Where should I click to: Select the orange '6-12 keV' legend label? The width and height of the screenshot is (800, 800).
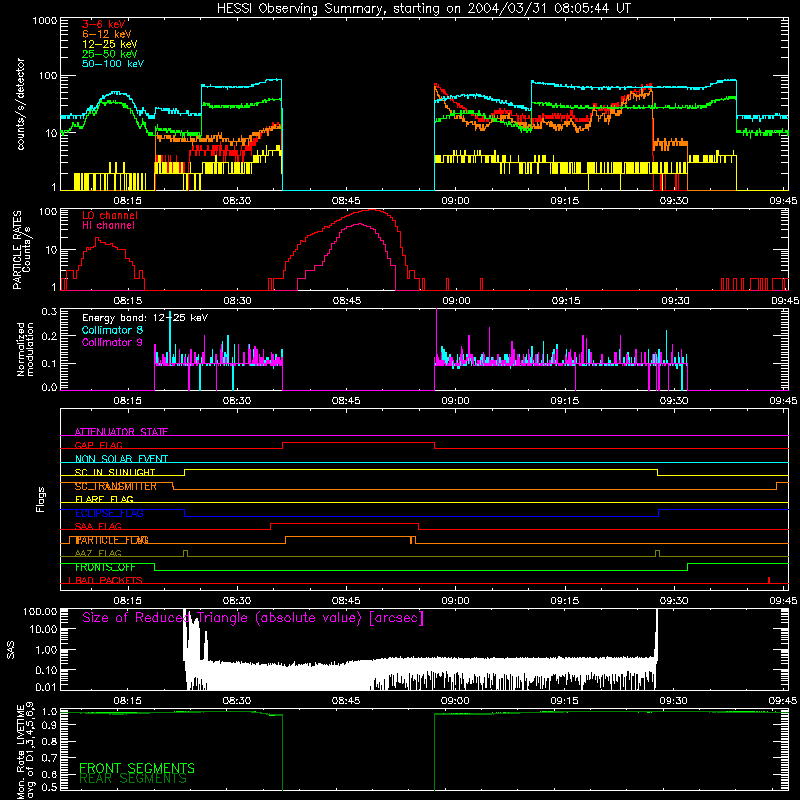[107, 34]
